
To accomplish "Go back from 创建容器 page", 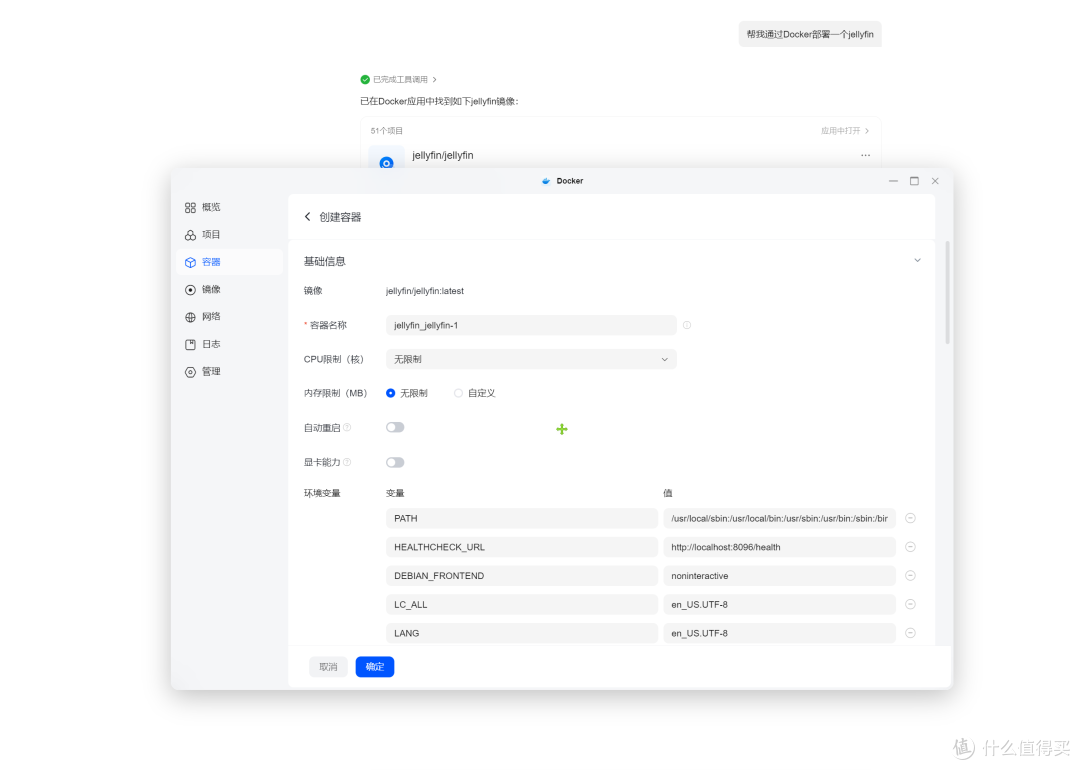I will coord(307,217).
